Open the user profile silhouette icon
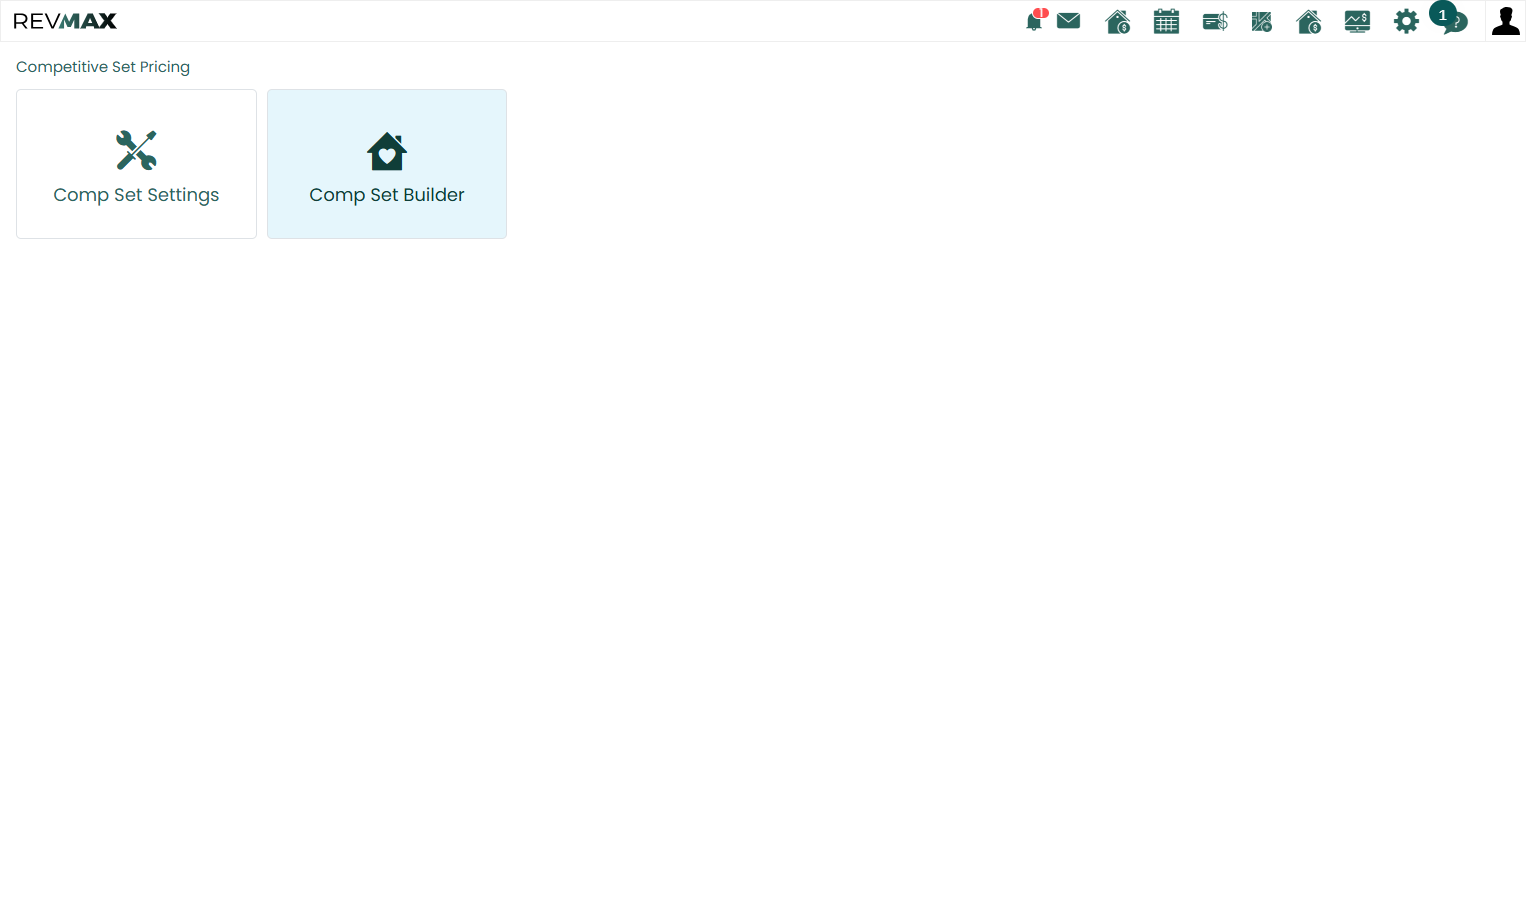1526x914 pixels. click(1506, 21)
